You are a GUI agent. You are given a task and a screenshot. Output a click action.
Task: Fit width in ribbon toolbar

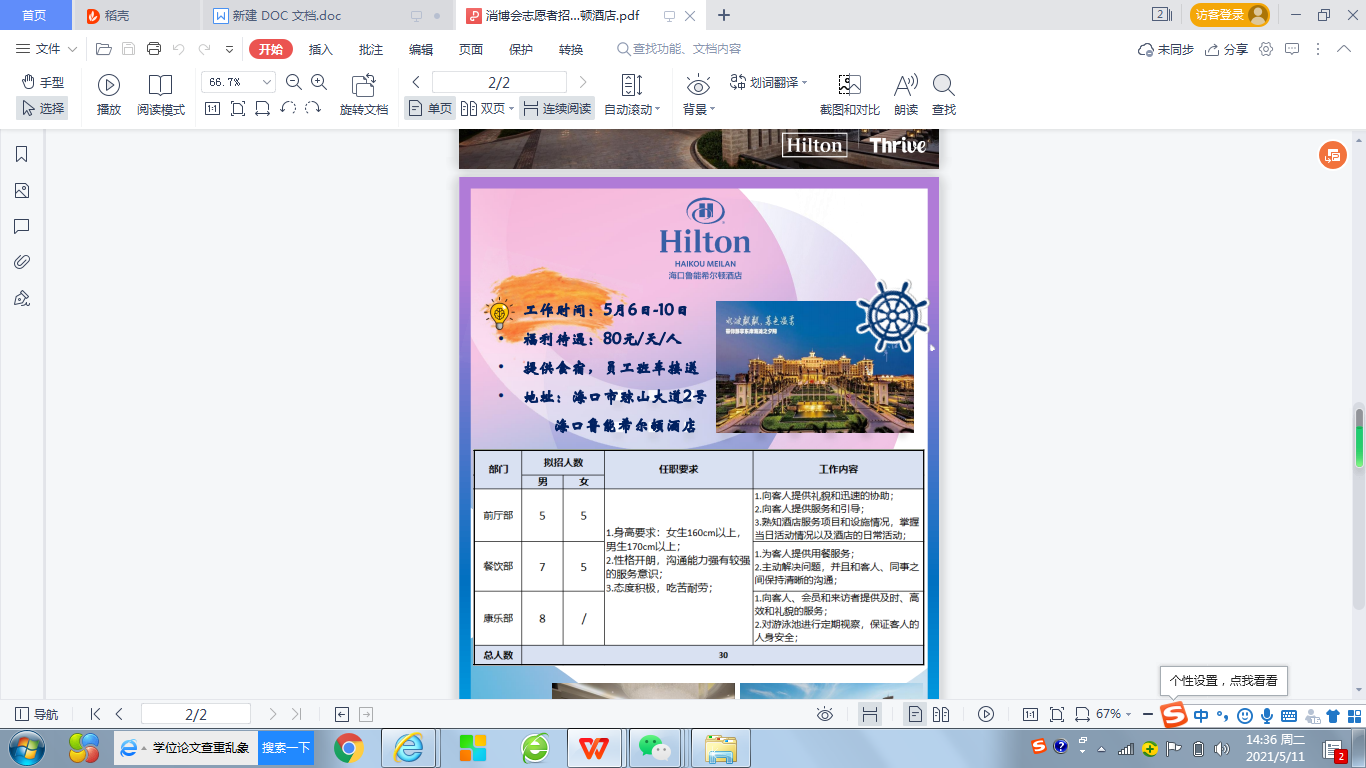262,108
